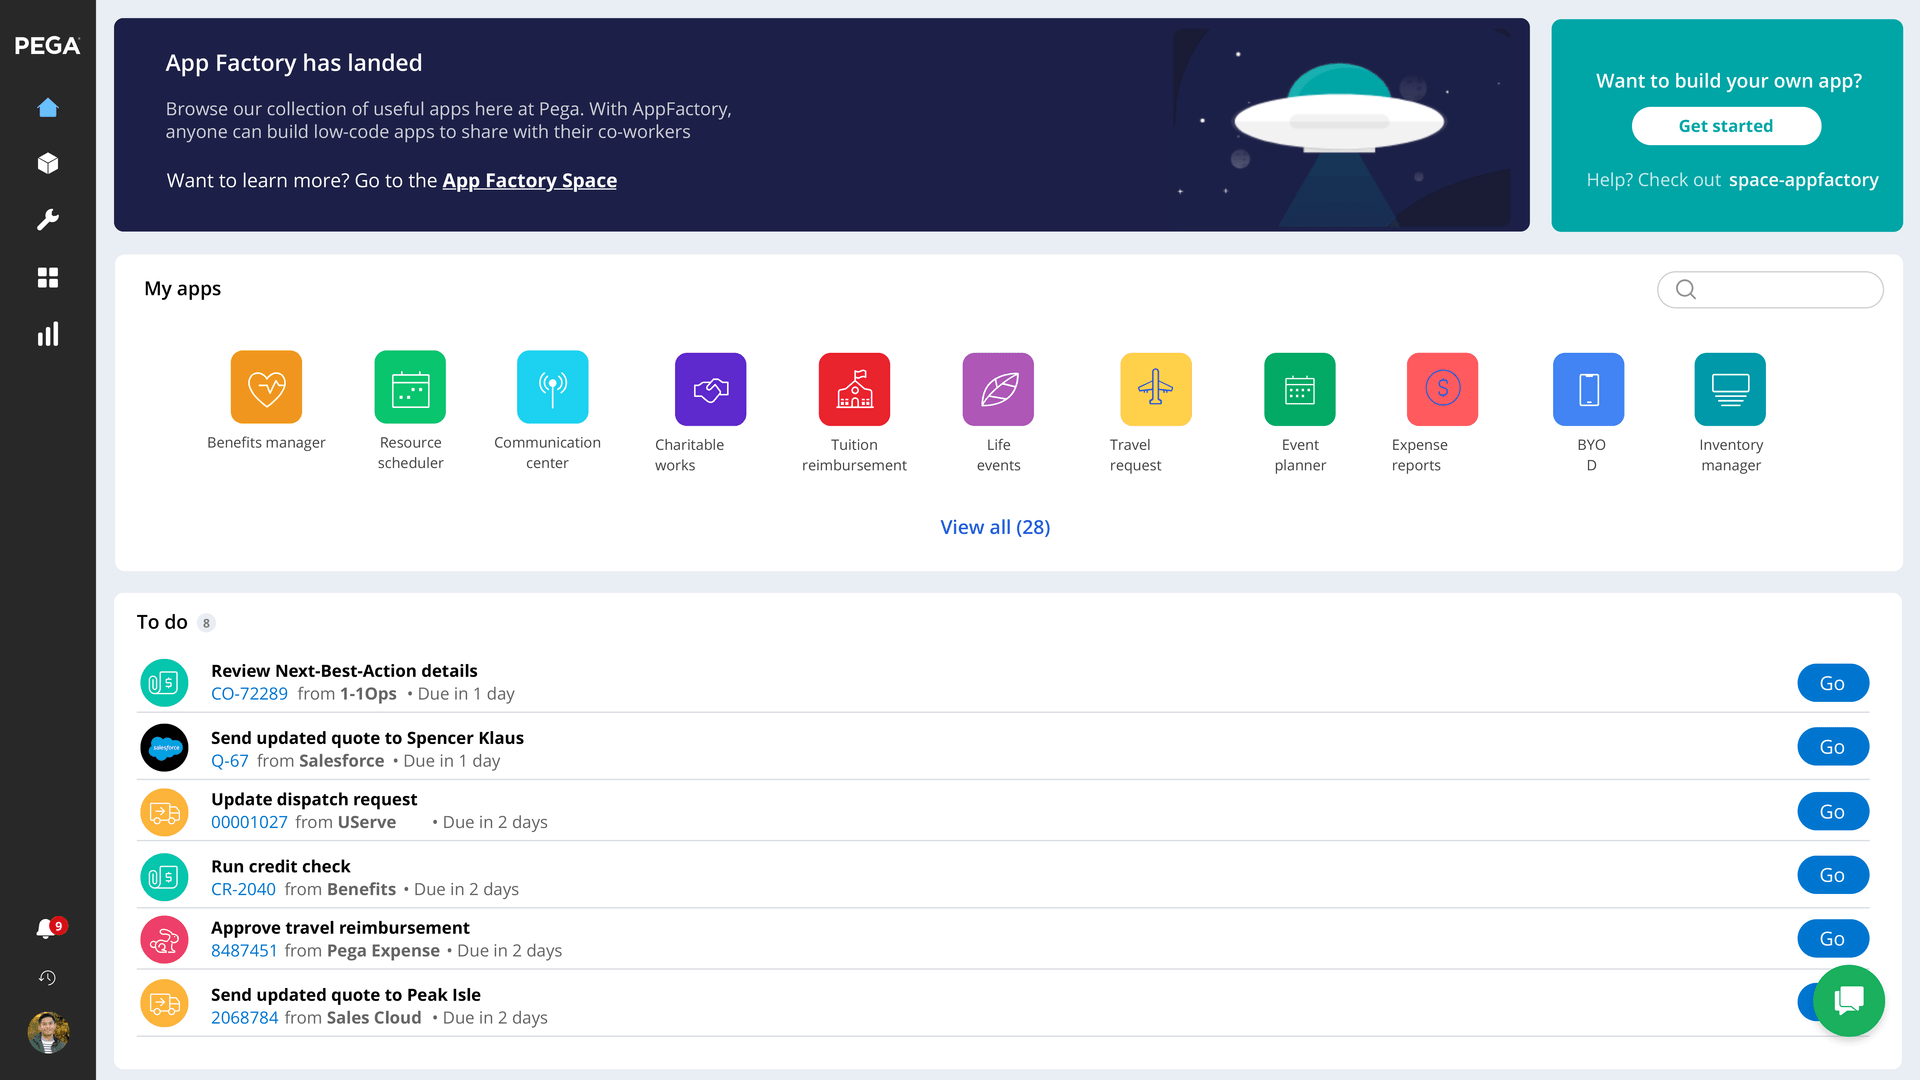Click Get started to build your own app

coord(1726,126)
